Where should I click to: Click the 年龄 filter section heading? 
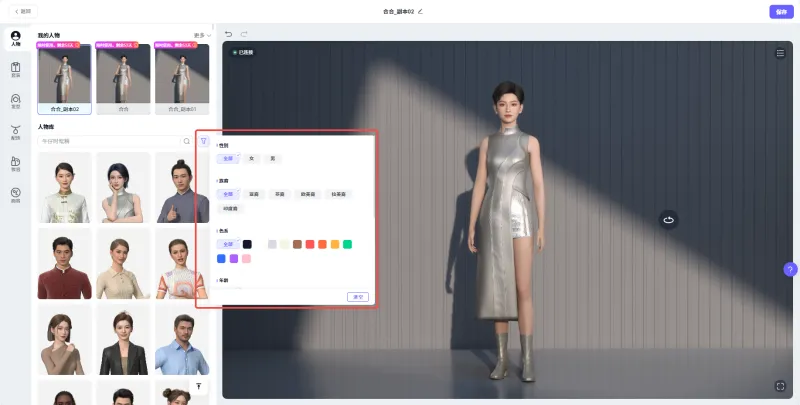[223, 281]
